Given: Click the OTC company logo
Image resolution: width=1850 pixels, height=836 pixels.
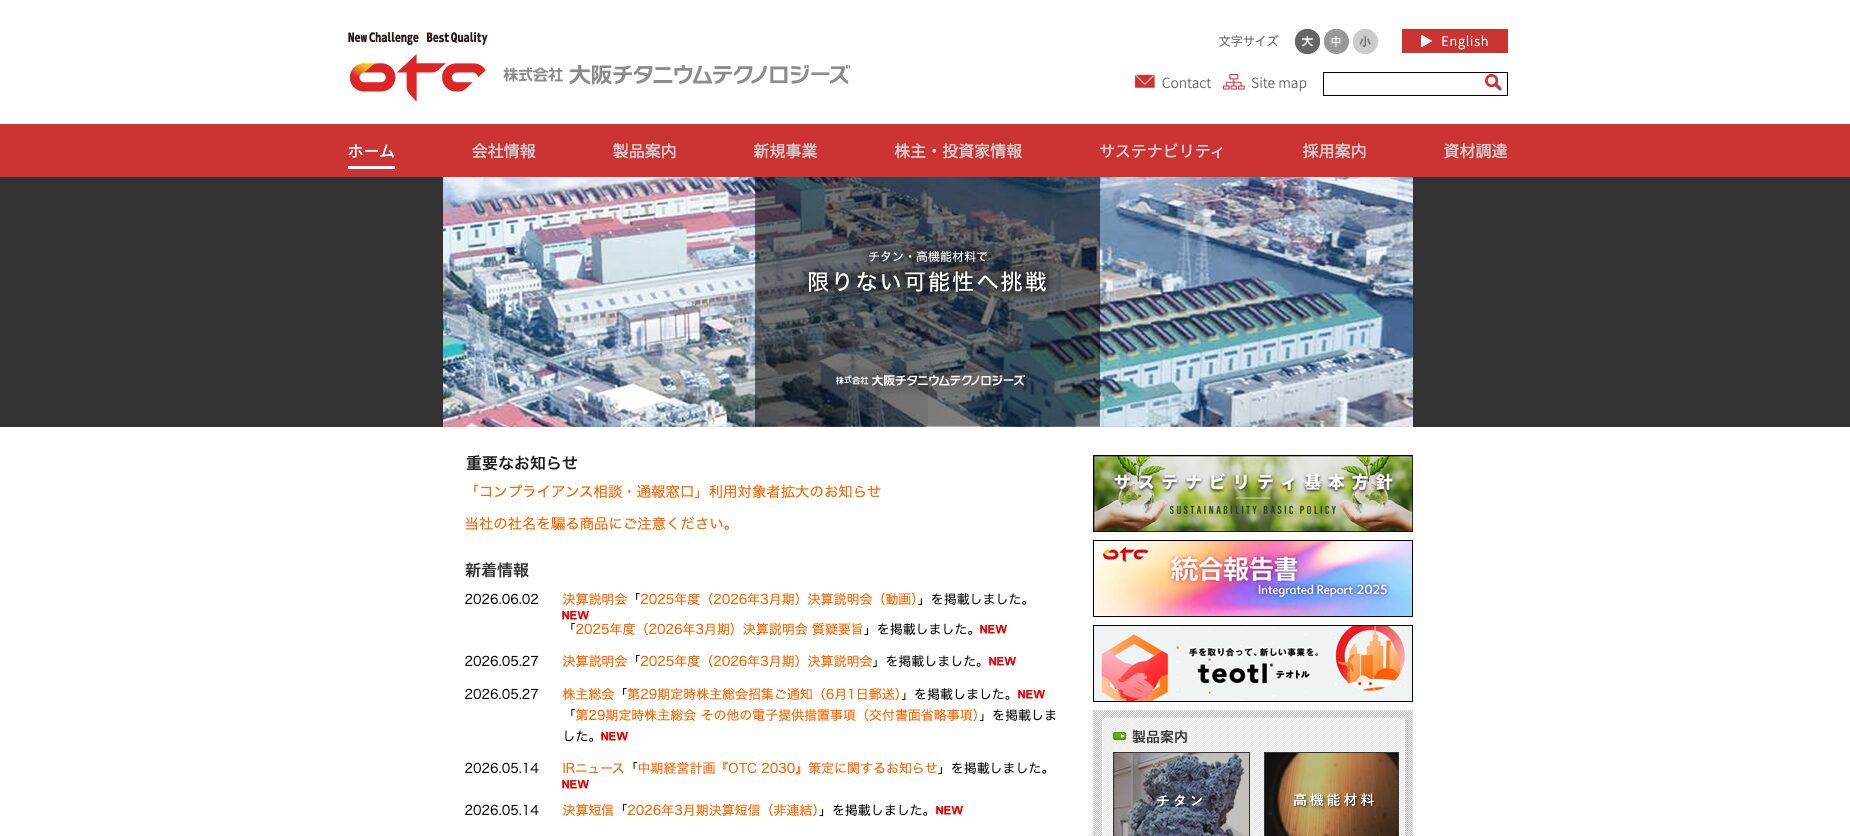Looking at the screenshot, I should (x=417, y=77).
